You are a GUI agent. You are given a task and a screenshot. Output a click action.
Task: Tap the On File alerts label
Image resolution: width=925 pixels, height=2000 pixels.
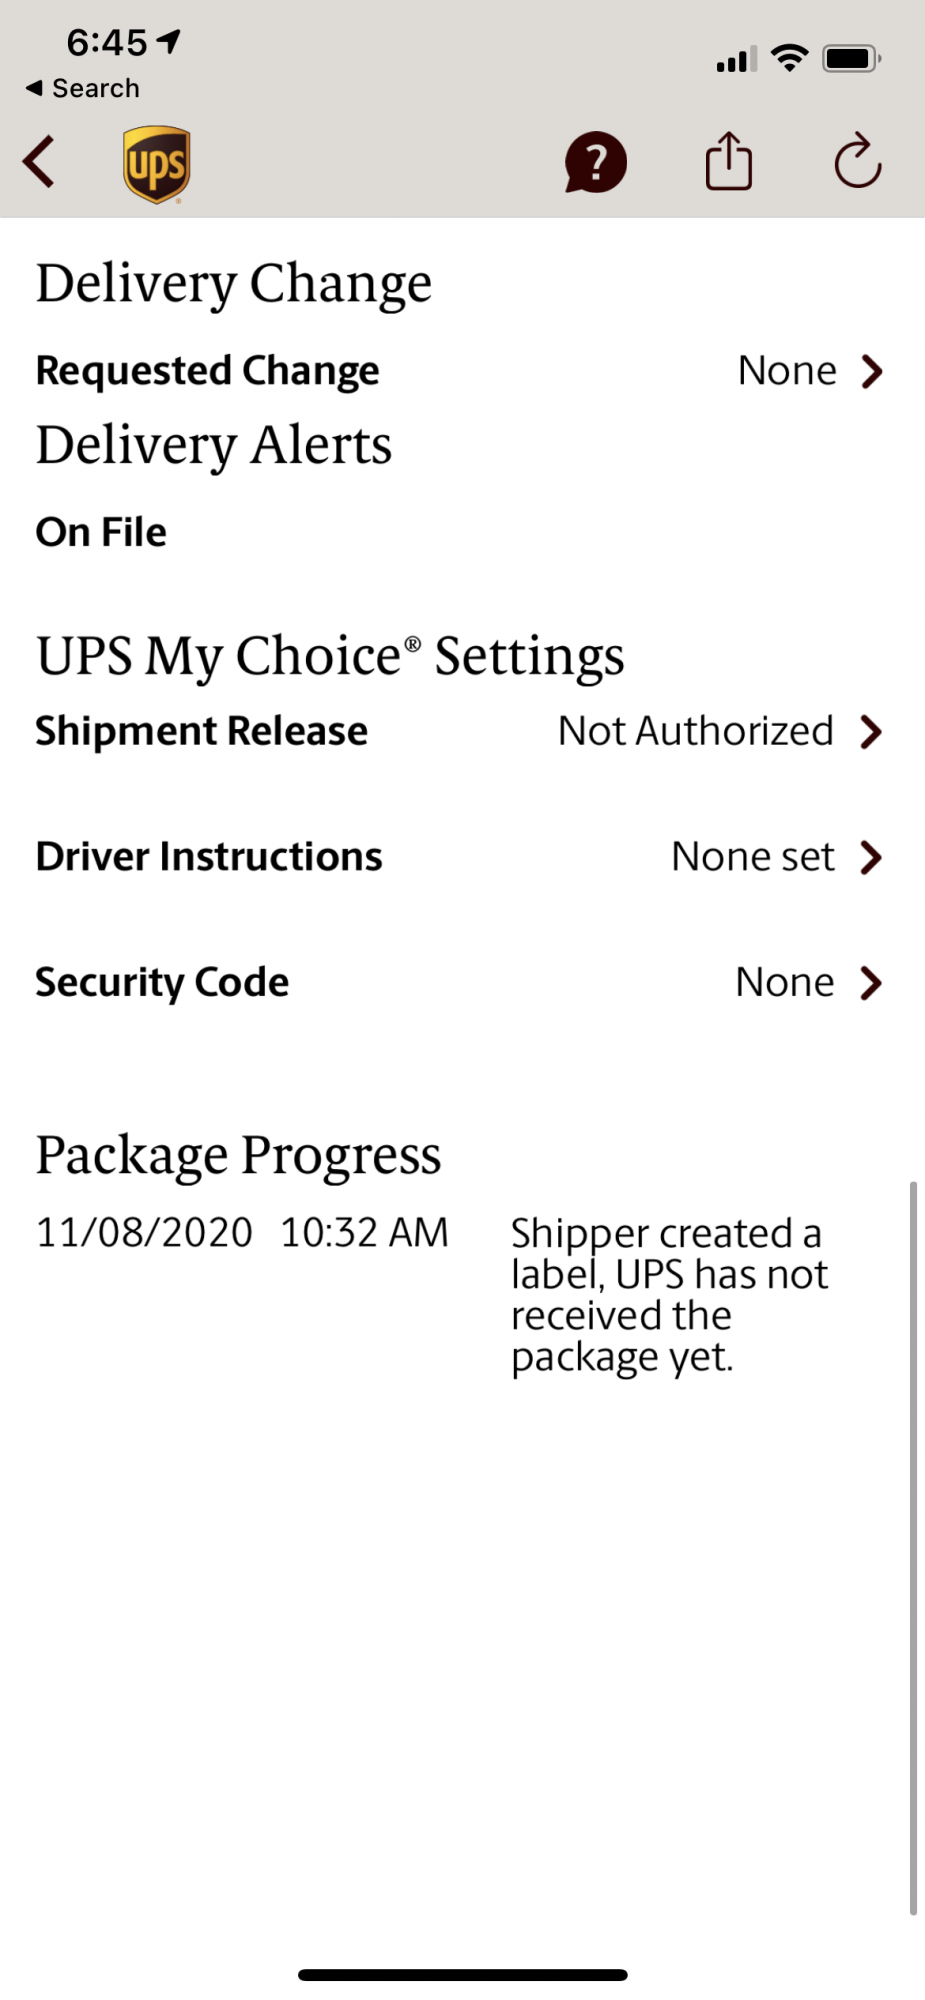point(101,532)
